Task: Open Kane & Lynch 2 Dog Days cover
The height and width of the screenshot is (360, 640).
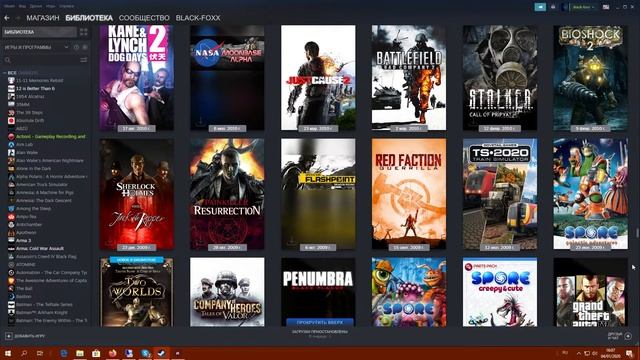Action: click(x=137, y=78)
